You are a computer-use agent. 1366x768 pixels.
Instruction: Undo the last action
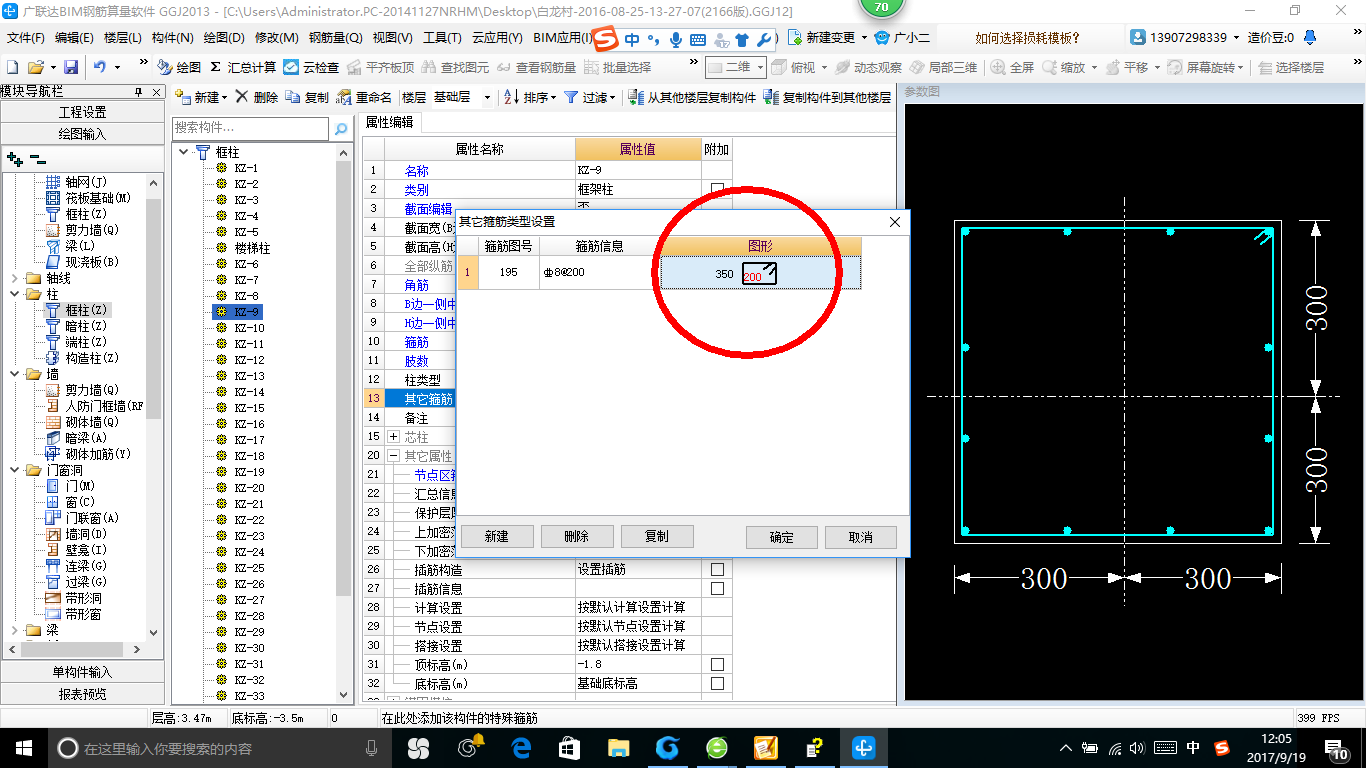[100, 67]
